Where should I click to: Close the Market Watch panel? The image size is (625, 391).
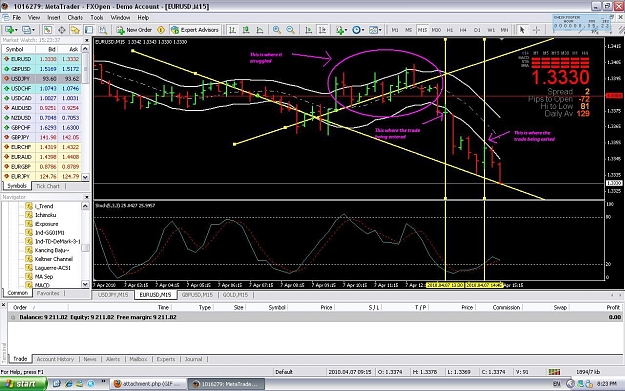point(87,40)
